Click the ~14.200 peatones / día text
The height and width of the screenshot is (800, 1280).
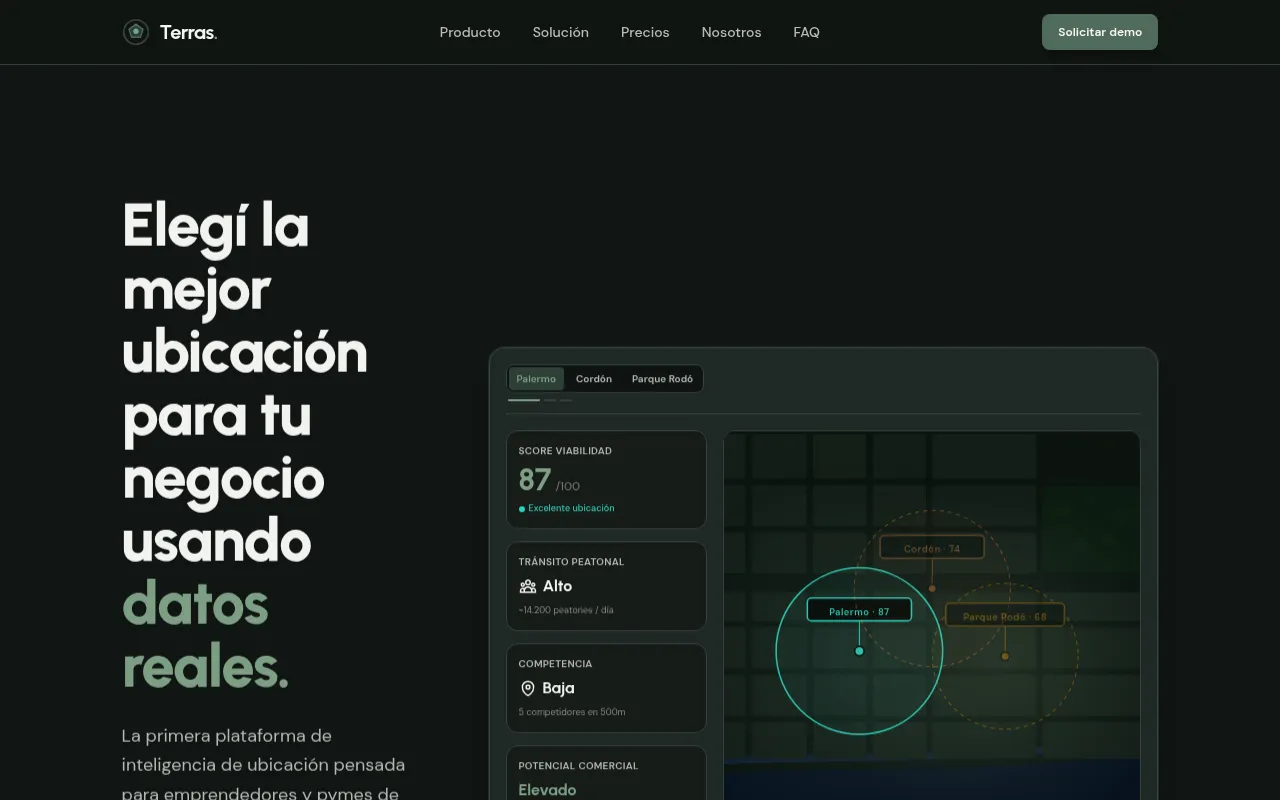(x=566, y=610)
